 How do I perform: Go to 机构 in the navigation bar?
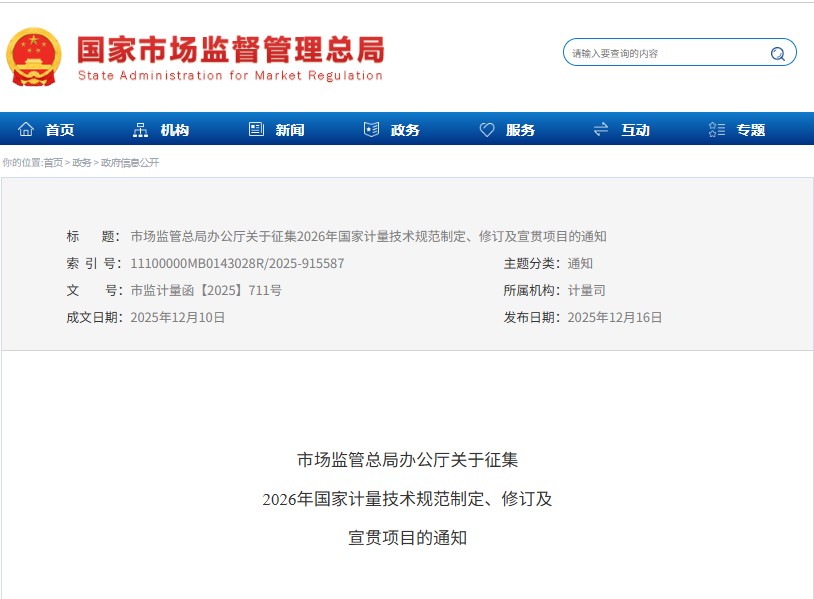(174, 130)
